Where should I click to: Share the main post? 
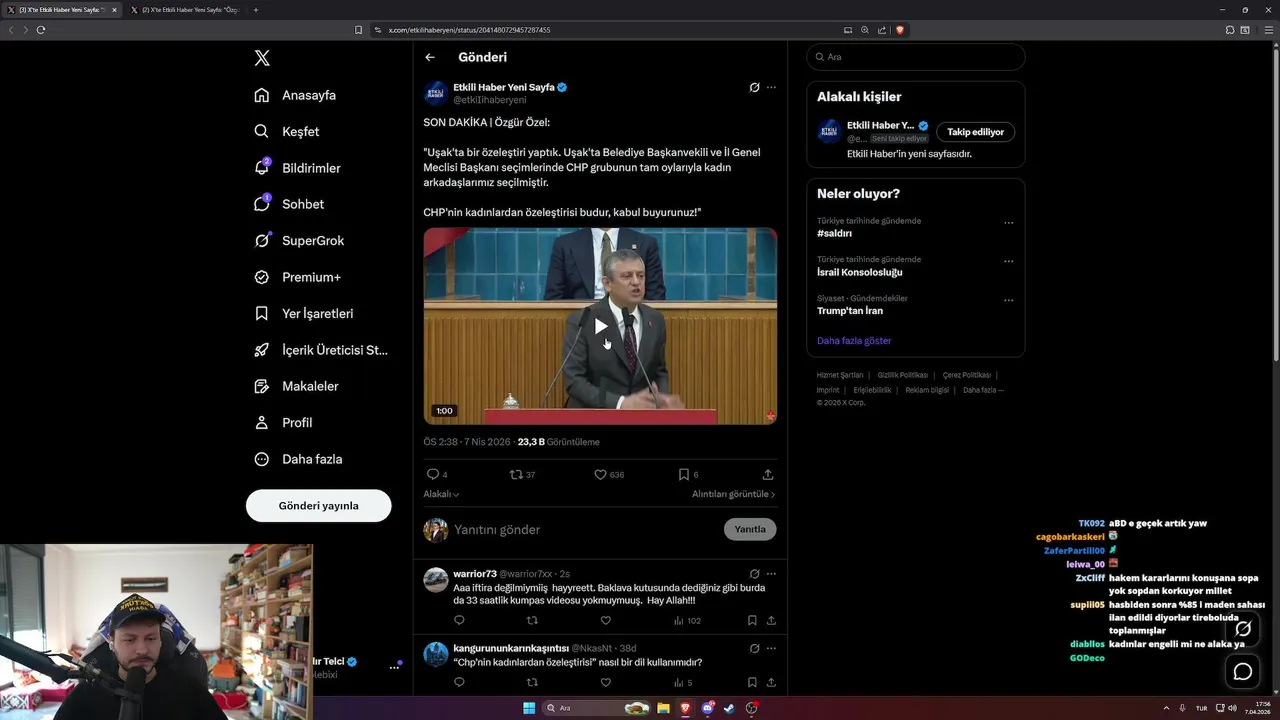(768, 474)
